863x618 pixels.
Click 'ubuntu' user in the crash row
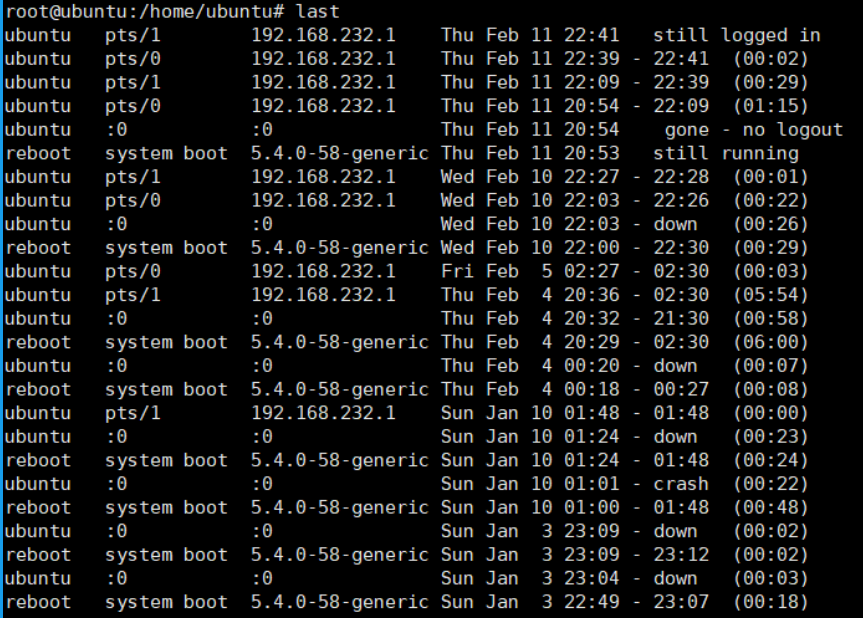(38, 484)
